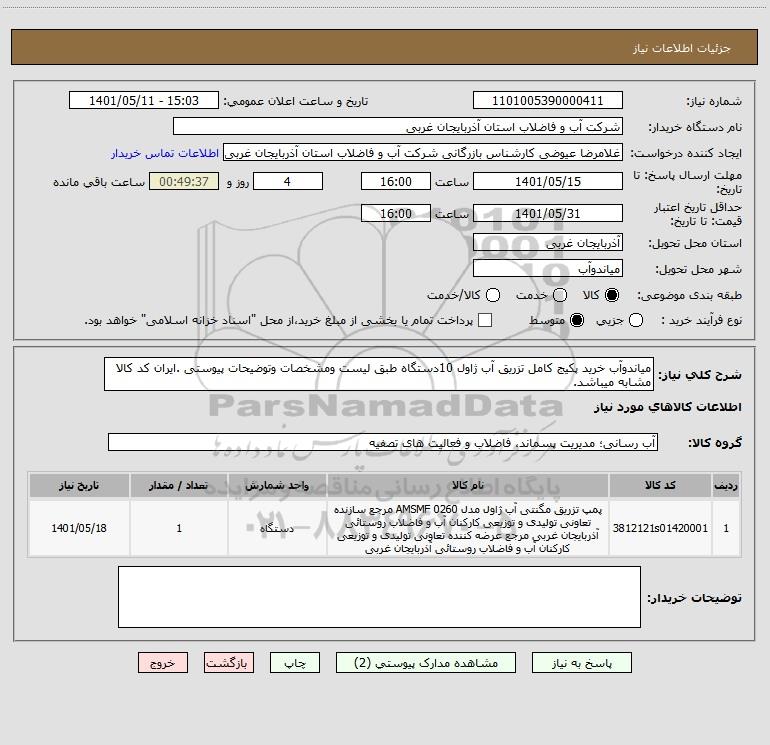Image resolution: width=770 pixels, height=745 pixels.
Task: Click the days remaining field showing 4
Action: point(288,181)
